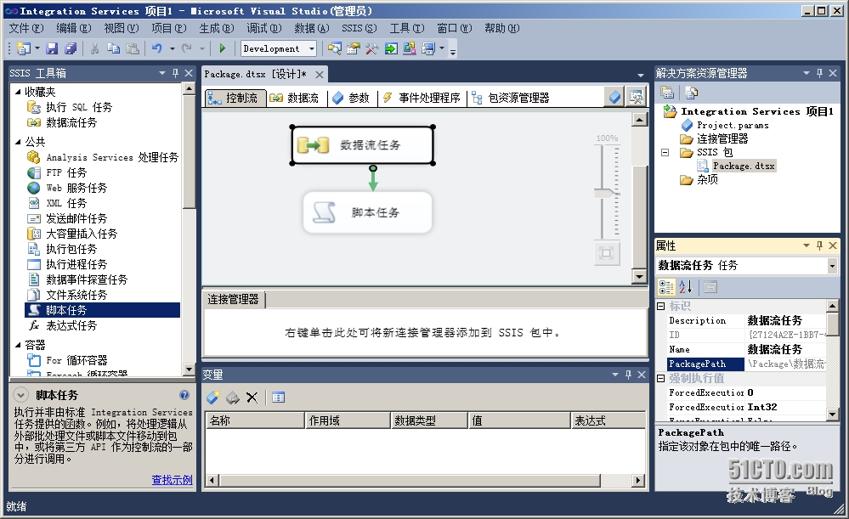This screenshot has height=519, width=849.
Task: Collapse the 标识 property category
Action: [x=661, y=306]
